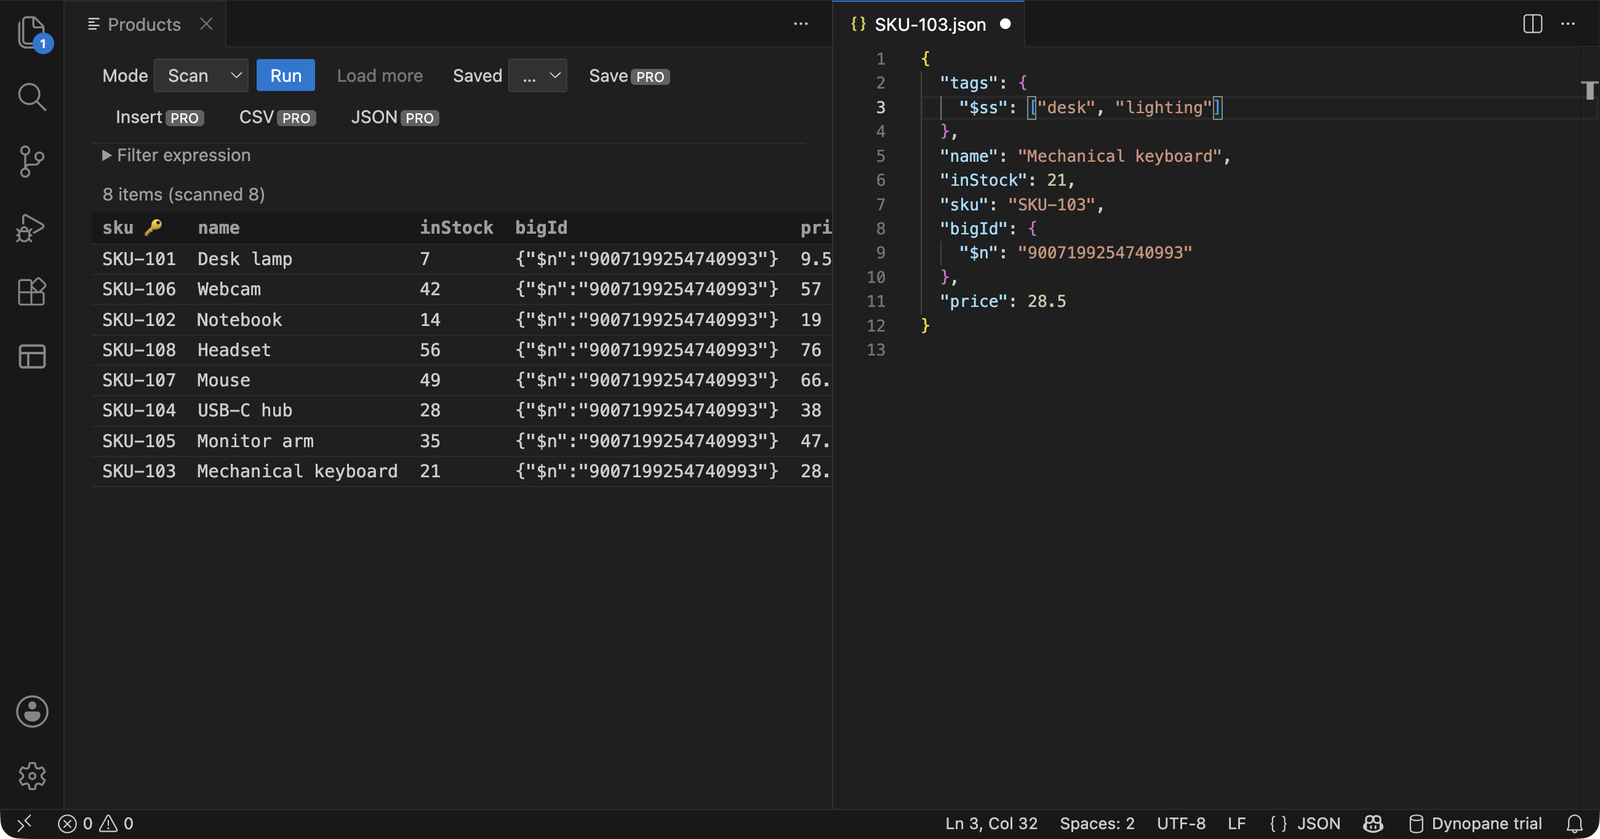Viewport: 1600px width, 839px height.
Task: Click the Copilot status icon
Action: tap(1373, 824)
